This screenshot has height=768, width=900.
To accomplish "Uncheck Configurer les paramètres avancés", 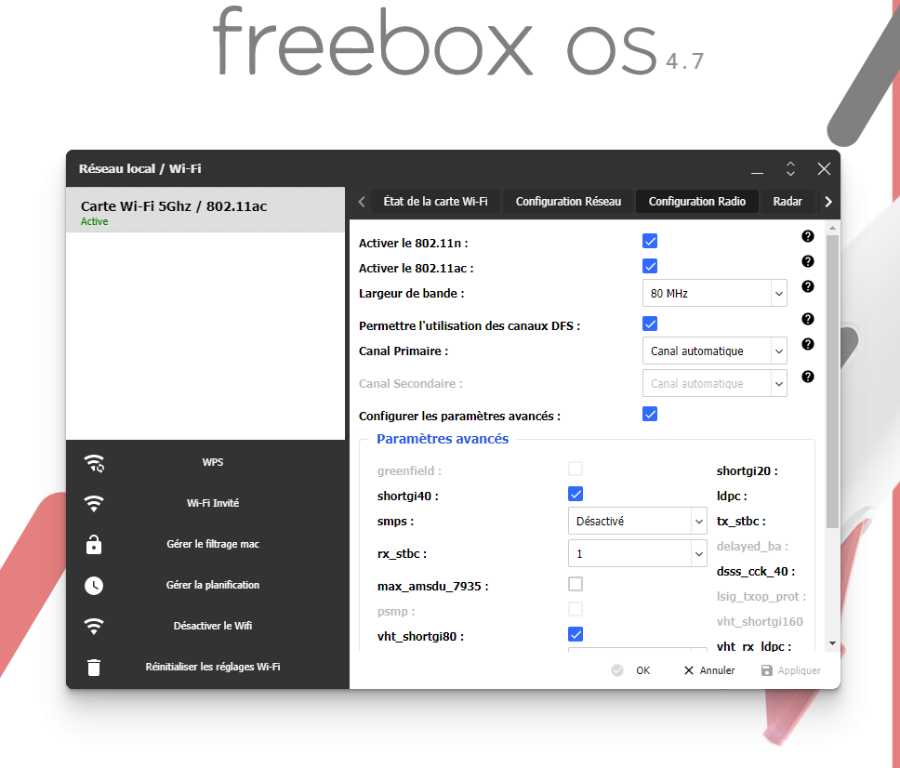I will tap(650, 414).
